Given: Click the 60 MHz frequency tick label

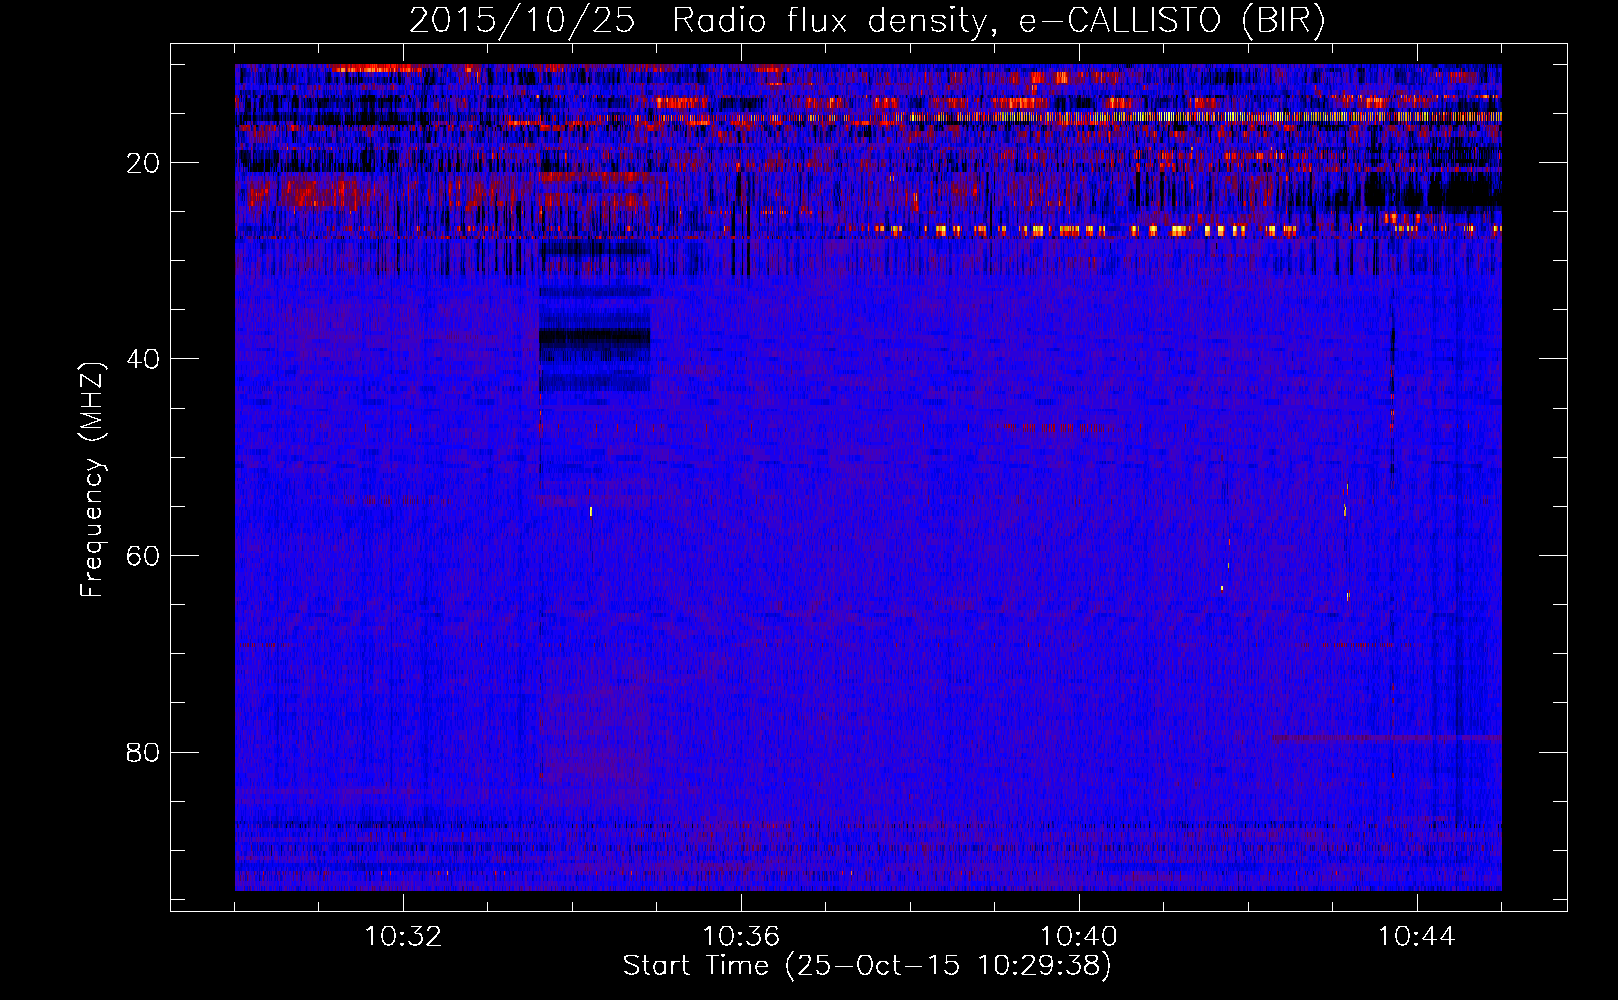Looking at the screenshot, I should tap(144, 556).
